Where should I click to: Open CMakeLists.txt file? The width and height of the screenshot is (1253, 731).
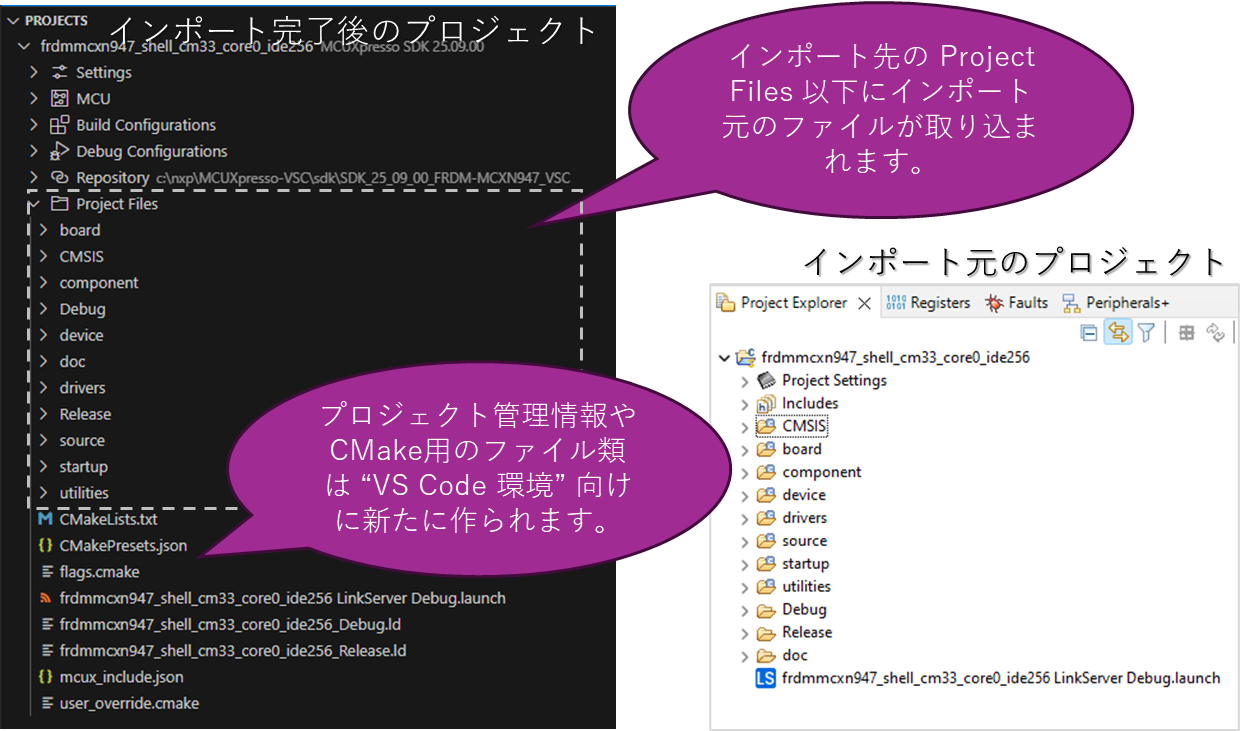coord(108,520)
